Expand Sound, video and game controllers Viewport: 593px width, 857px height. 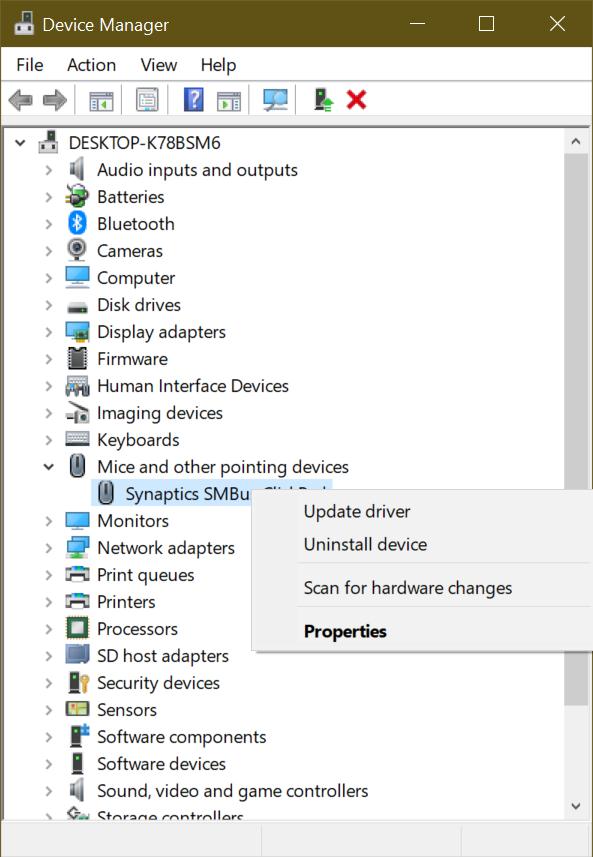[x=49, y=790]
